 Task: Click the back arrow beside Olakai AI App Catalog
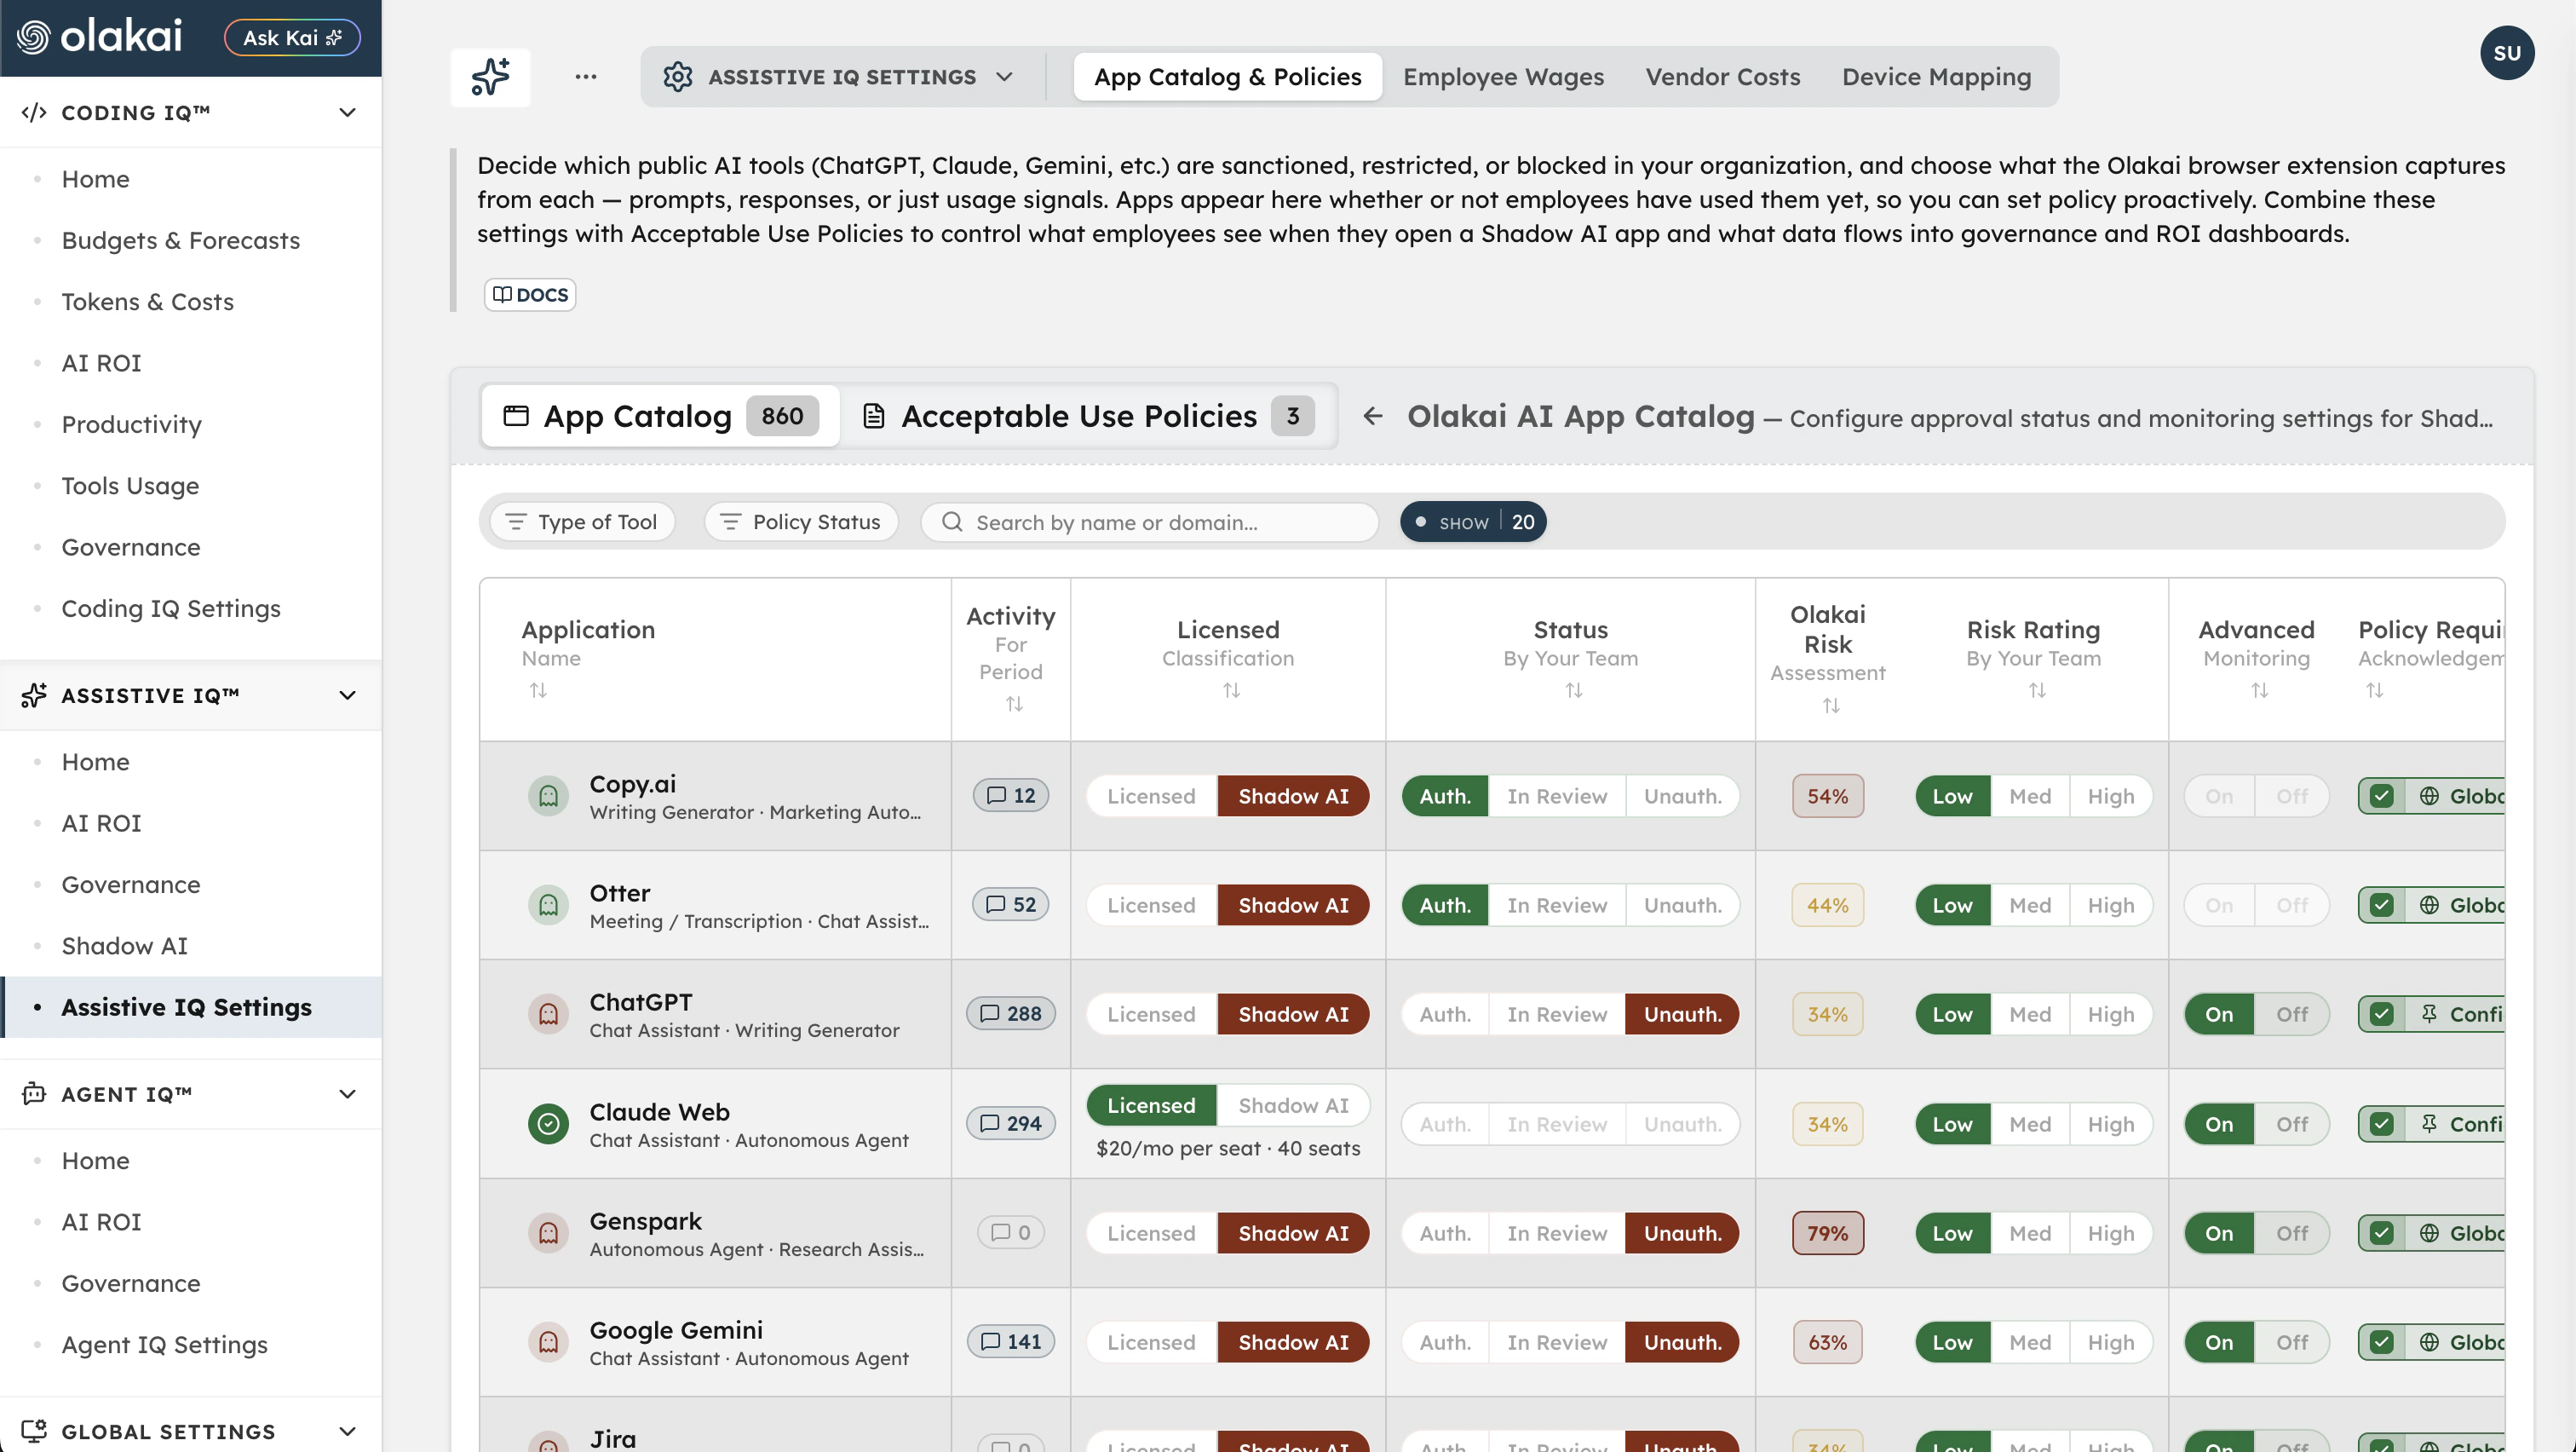(x=1373, y=416)
